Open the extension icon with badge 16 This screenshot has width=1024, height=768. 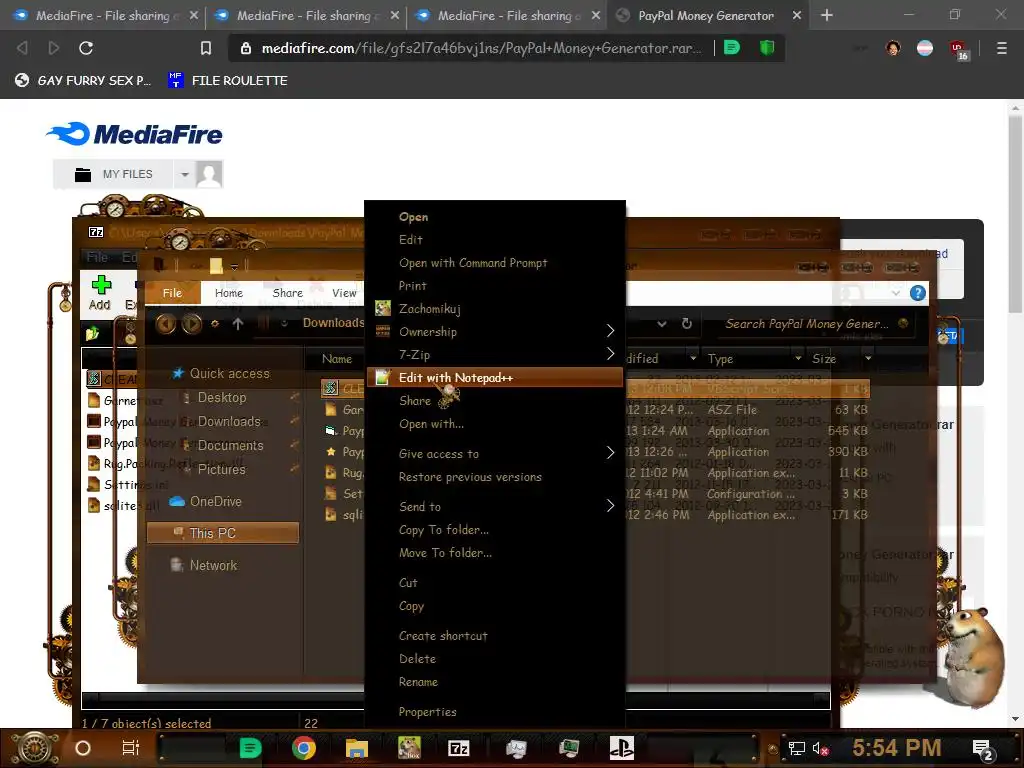pyautogui.click(x=959, y=50)
